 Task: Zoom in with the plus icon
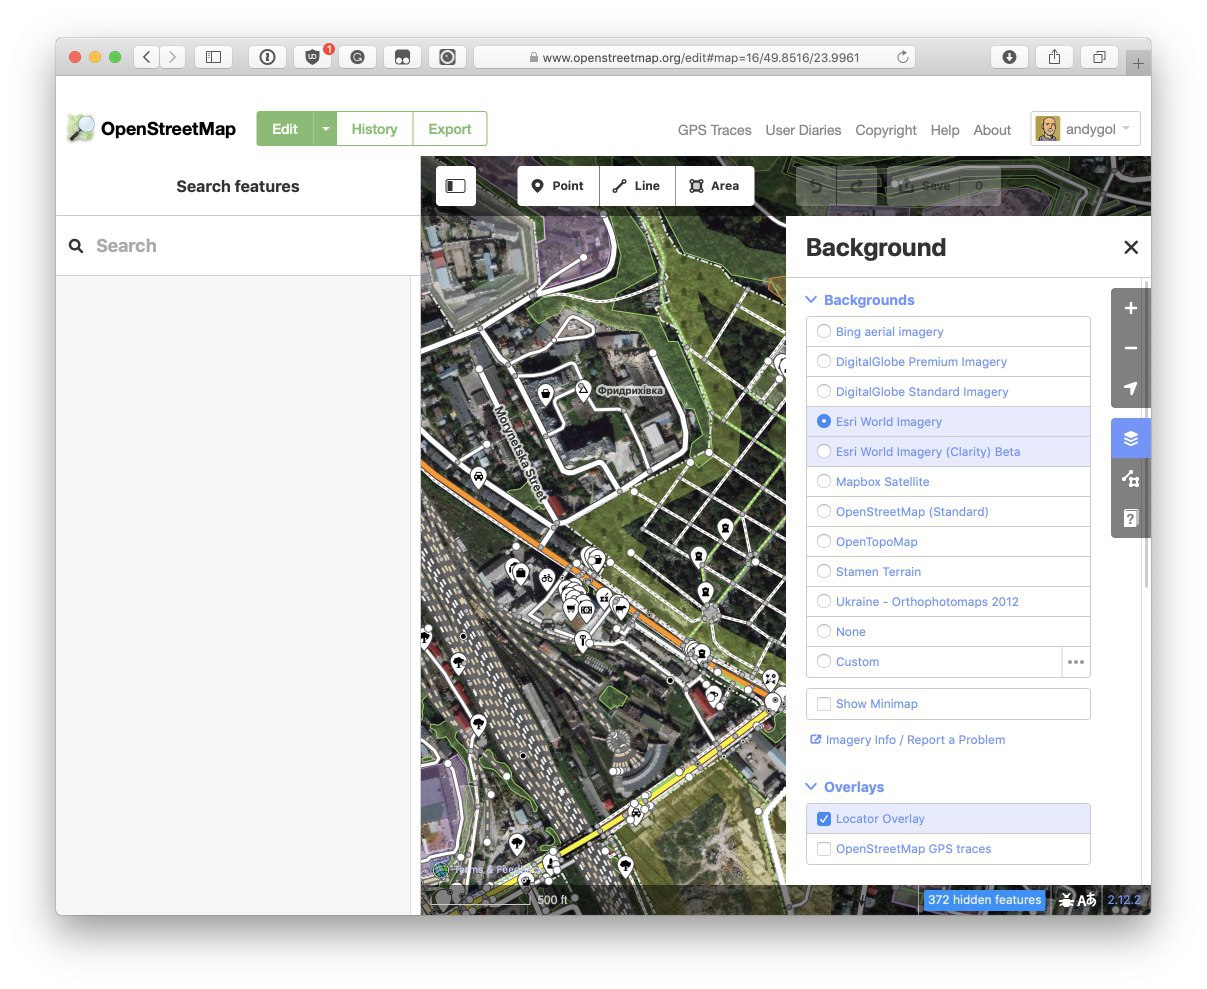pyautogui.click(x=1131, y=308)
